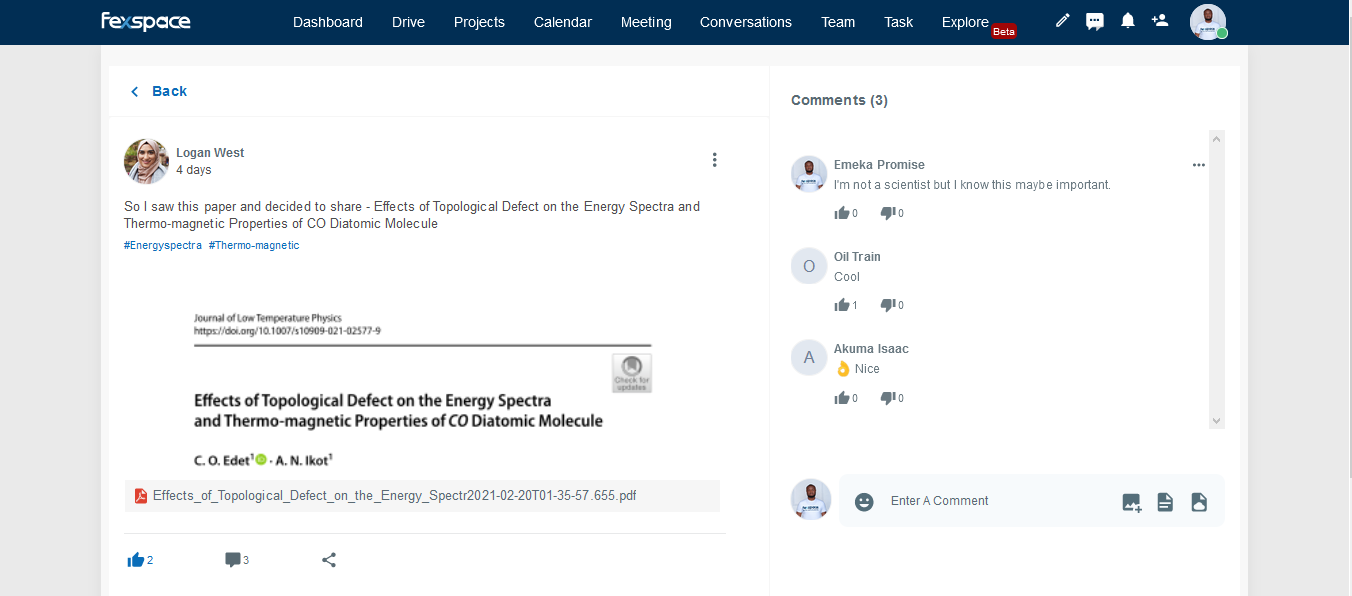
Task: Open Akuma Isaac's name
Action: click(x=871, y=349)
